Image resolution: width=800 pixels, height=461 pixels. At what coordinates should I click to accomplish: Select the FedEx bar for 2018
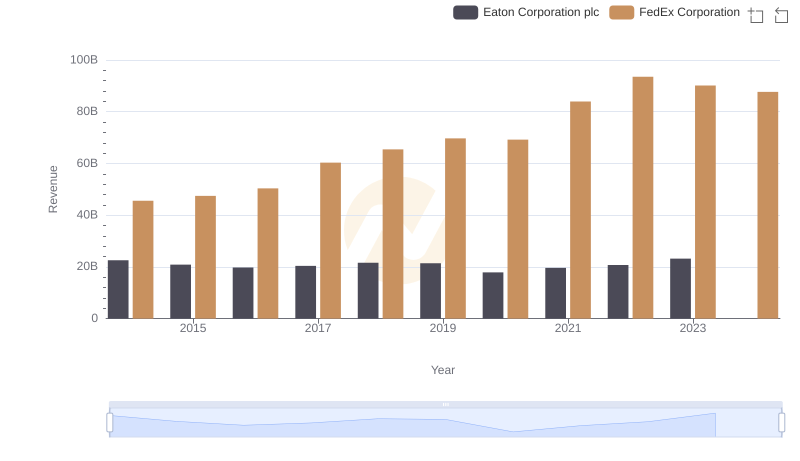point(393,234)
